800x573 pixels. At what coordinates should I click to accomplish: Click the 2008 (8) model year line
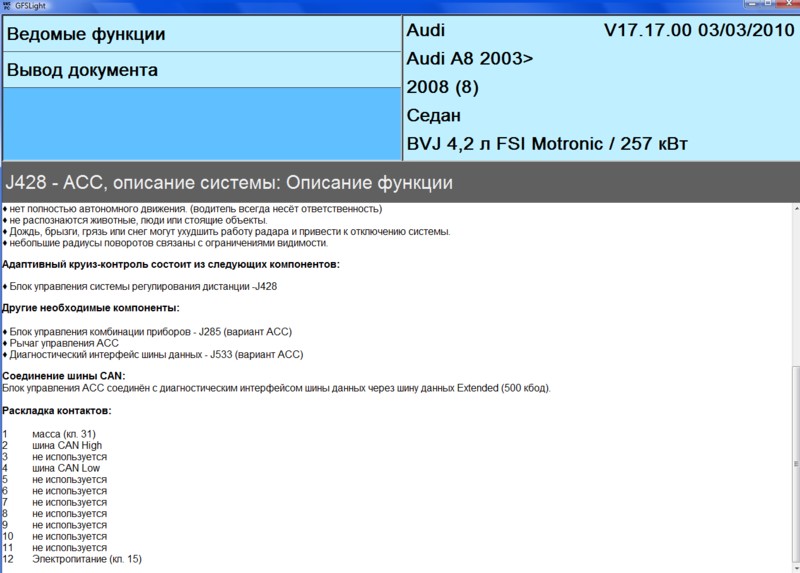tap(442, 87)
